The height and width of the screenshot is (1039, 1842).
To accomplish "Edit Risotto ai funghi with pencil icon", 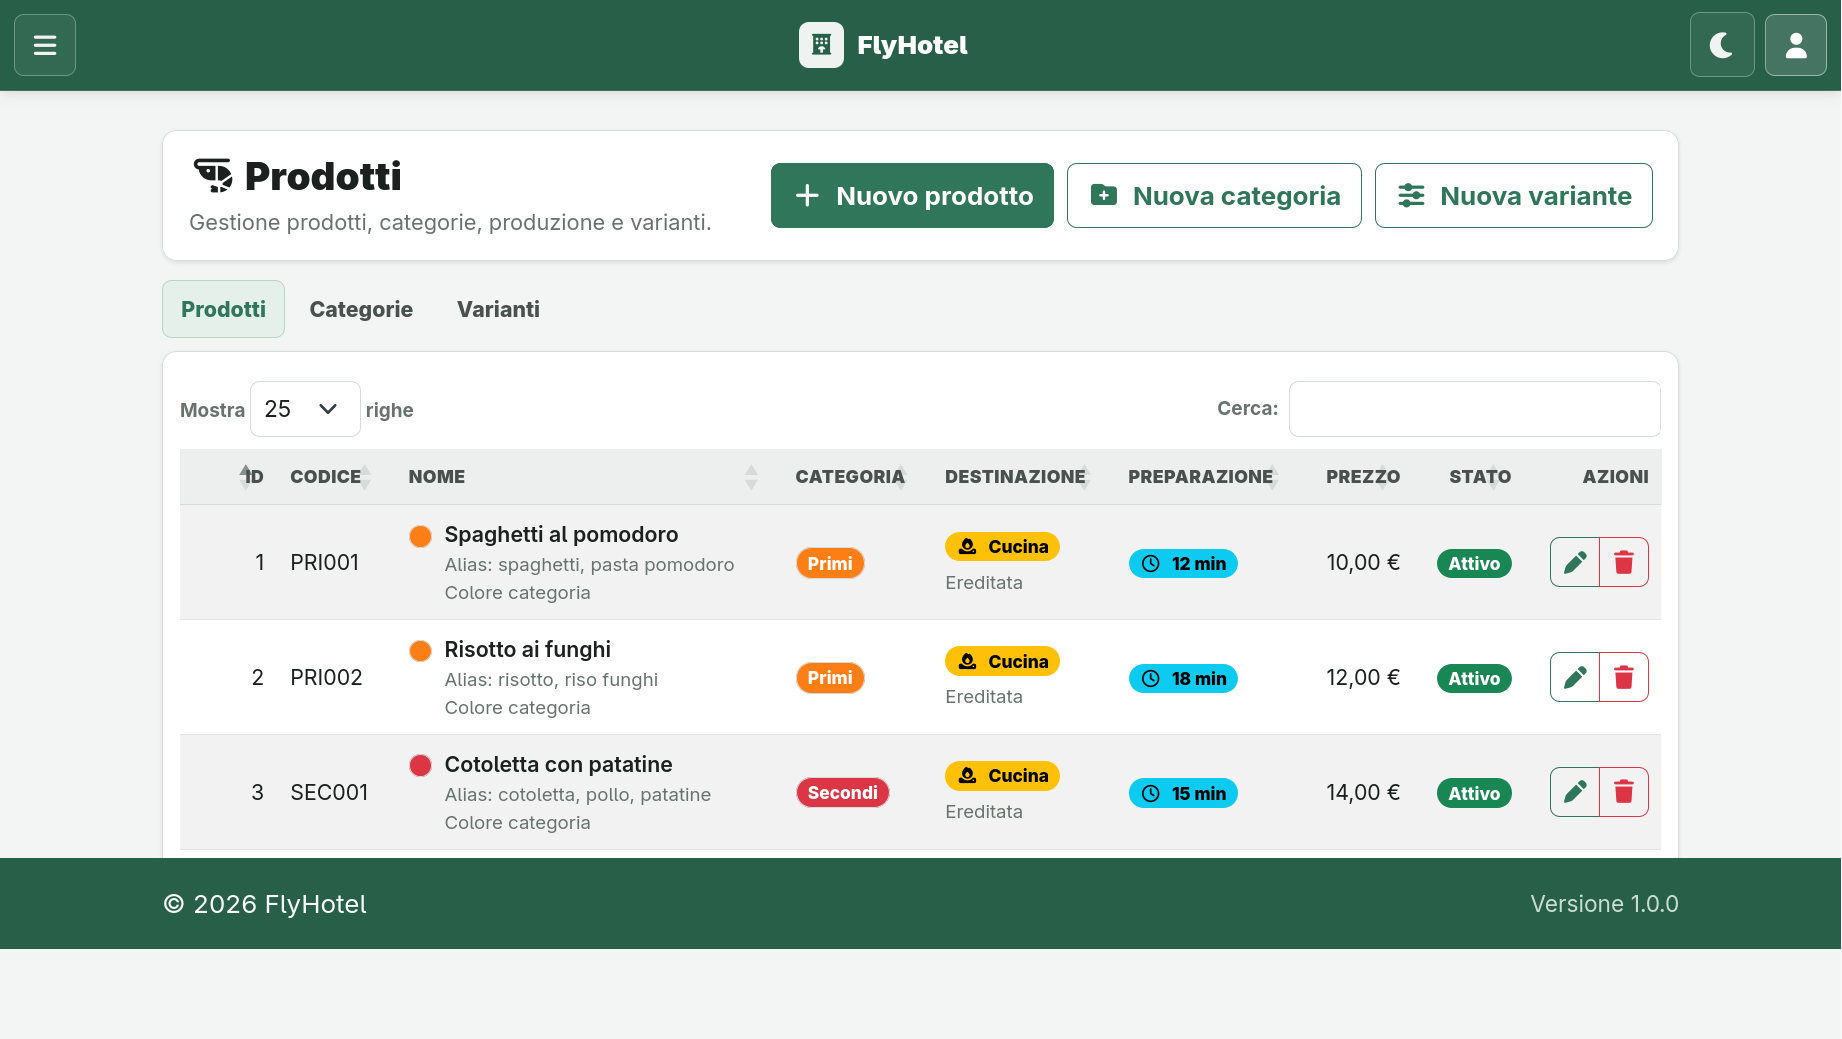I will click(1575, 677).
